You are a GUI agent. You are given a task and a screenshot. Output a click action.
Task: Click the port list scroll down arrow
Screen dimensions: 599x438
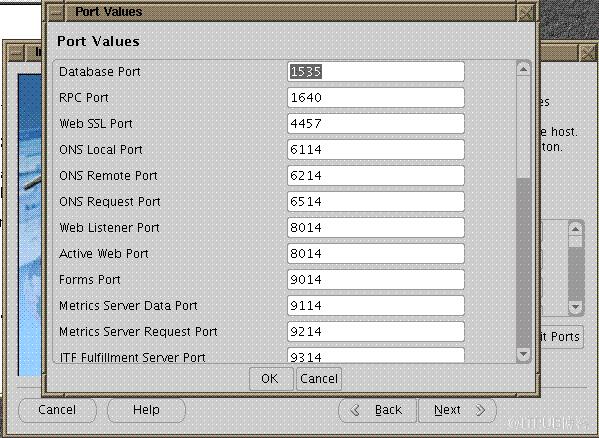[x=523, y=354]
